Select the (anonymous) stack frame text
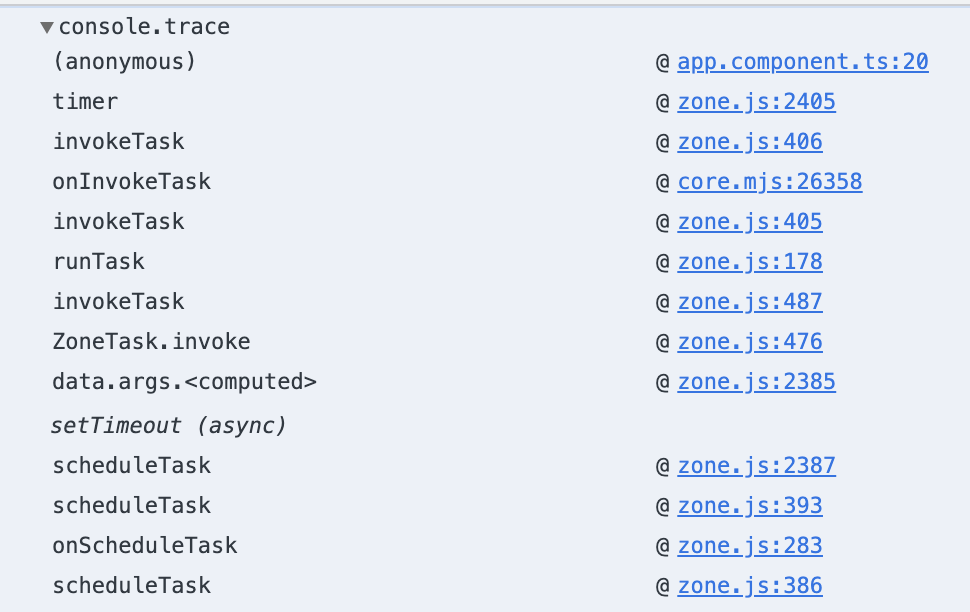970x612 pixels. tap(124, 62)
